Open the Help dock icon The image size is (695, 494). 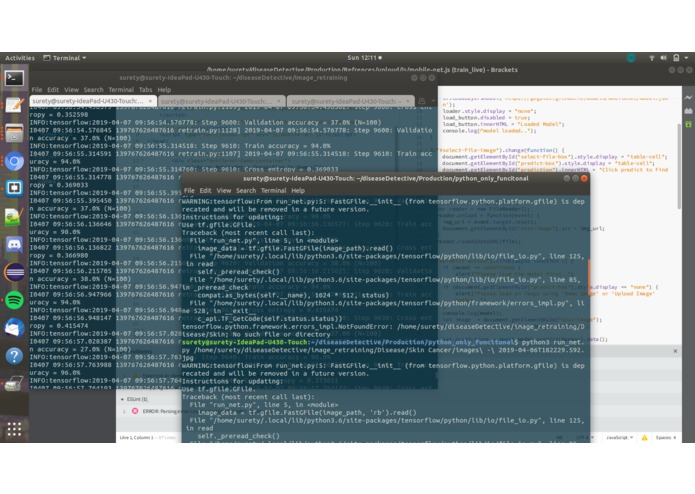(x=14, y=356)
